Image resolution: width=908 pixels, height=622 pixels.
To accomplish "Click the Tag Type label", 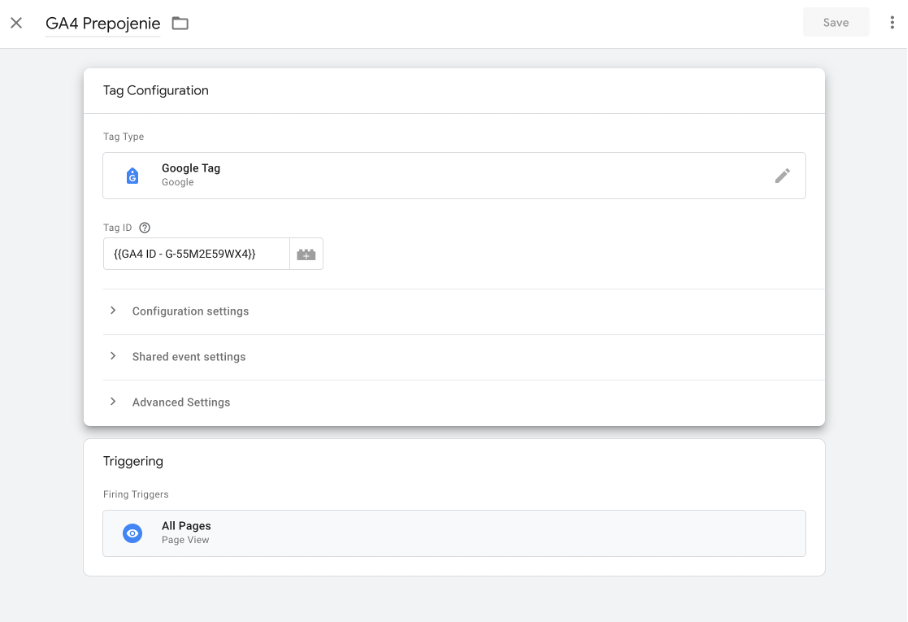I will click(123, 137).
